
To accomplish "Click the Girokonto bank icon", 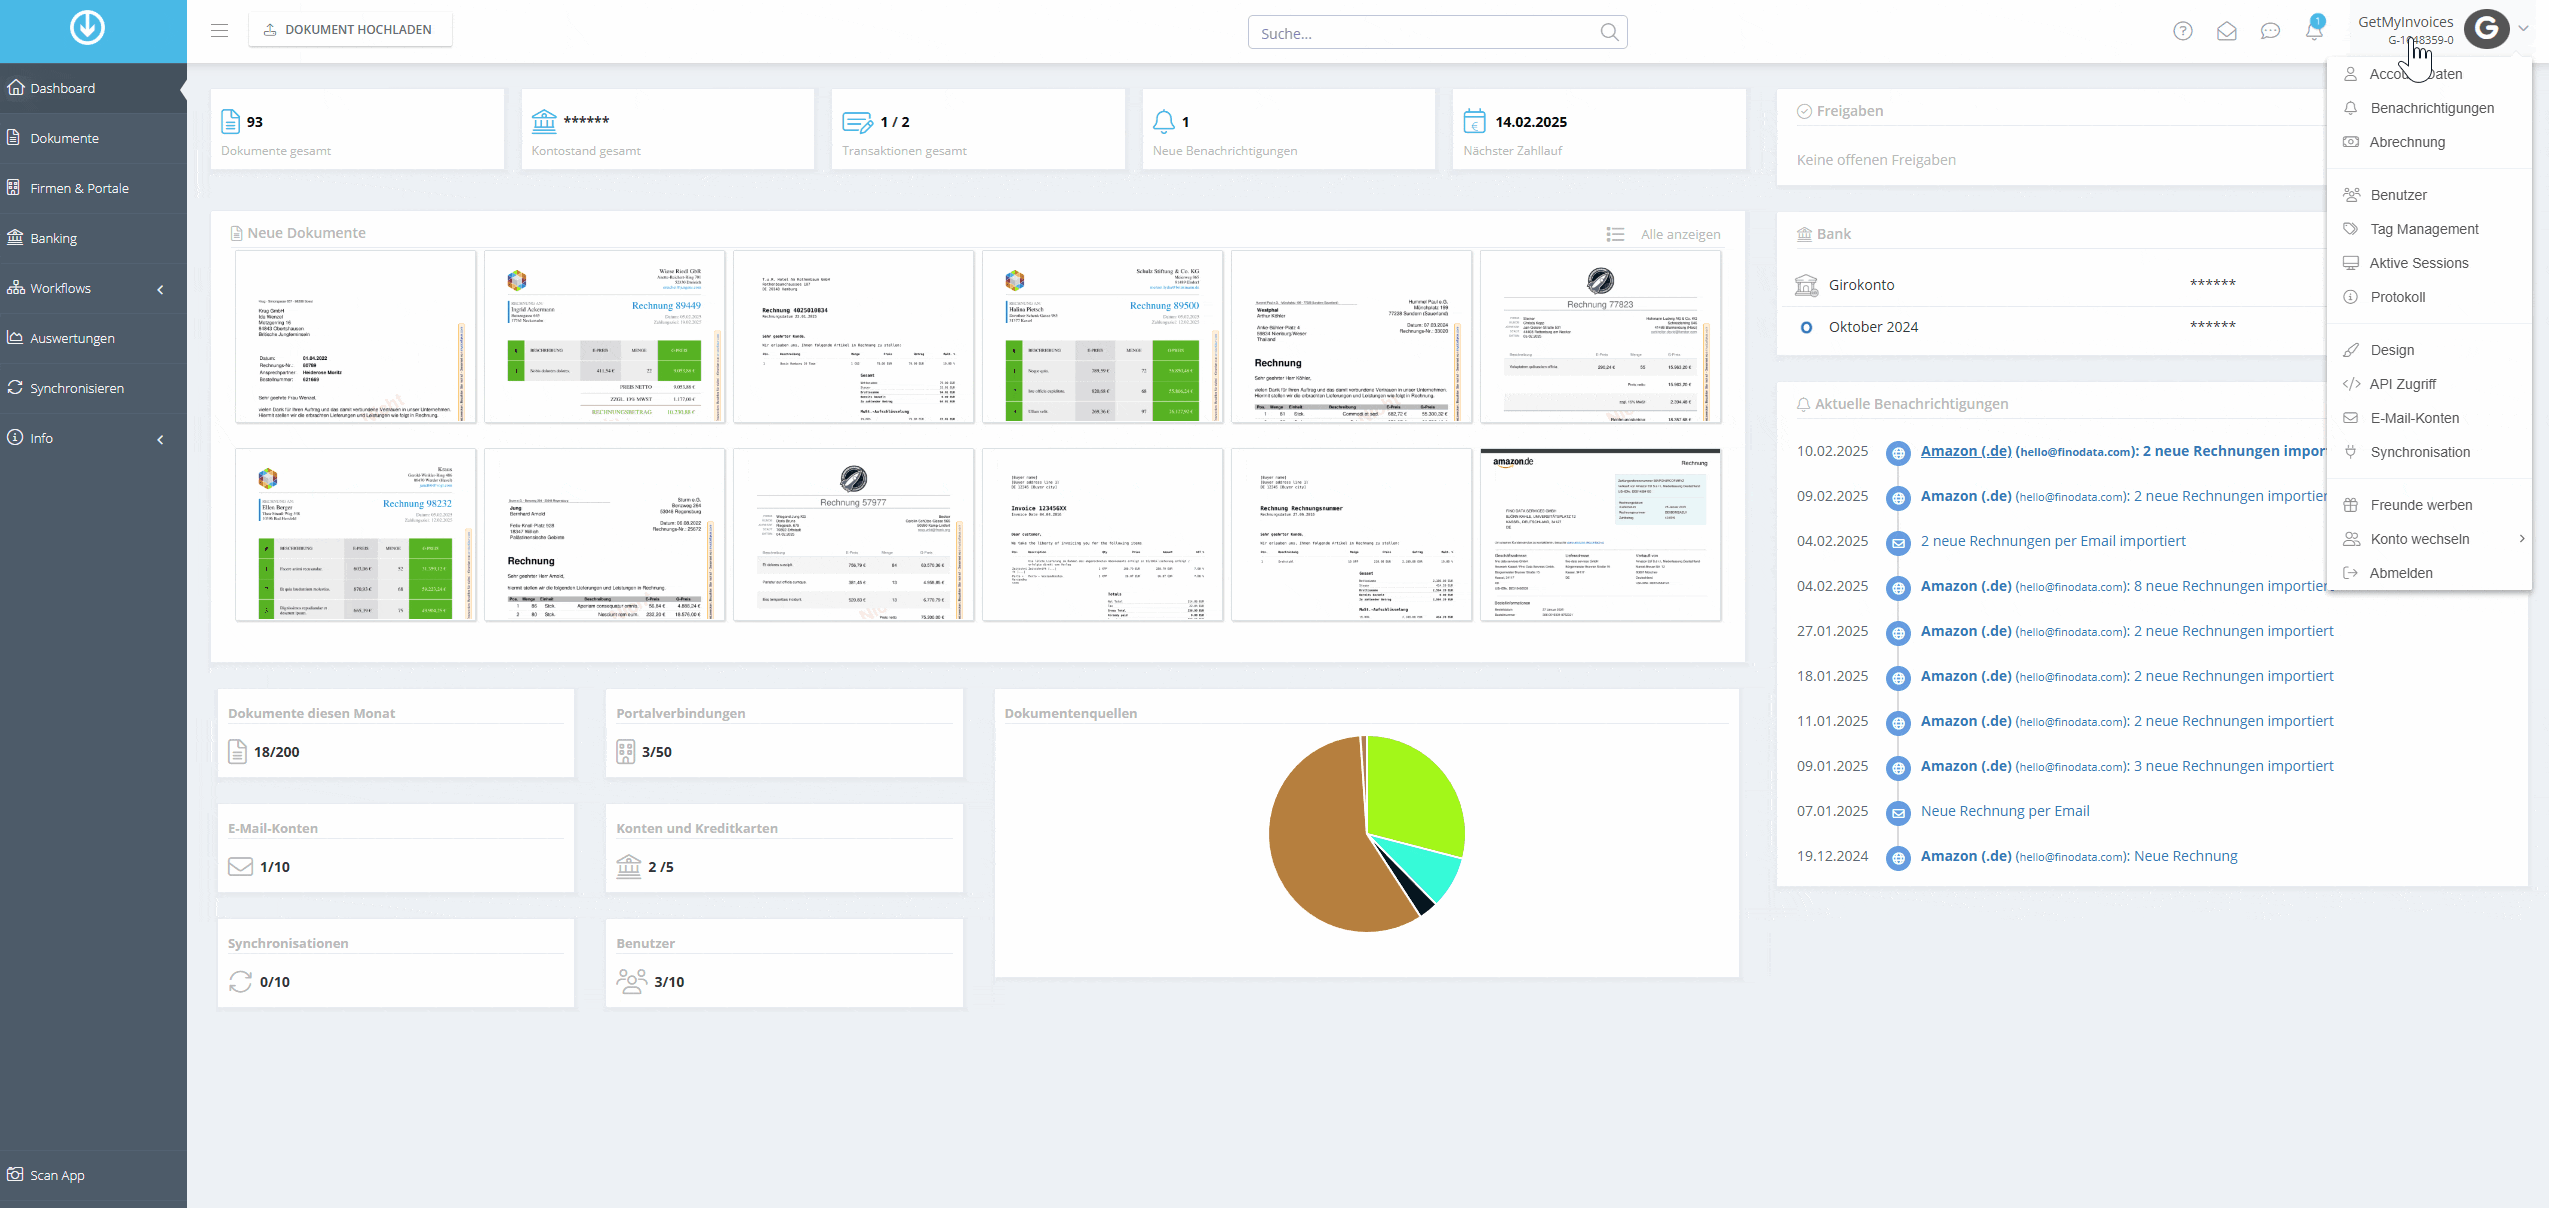I will pyautogui.click(x=1806, y=285).
